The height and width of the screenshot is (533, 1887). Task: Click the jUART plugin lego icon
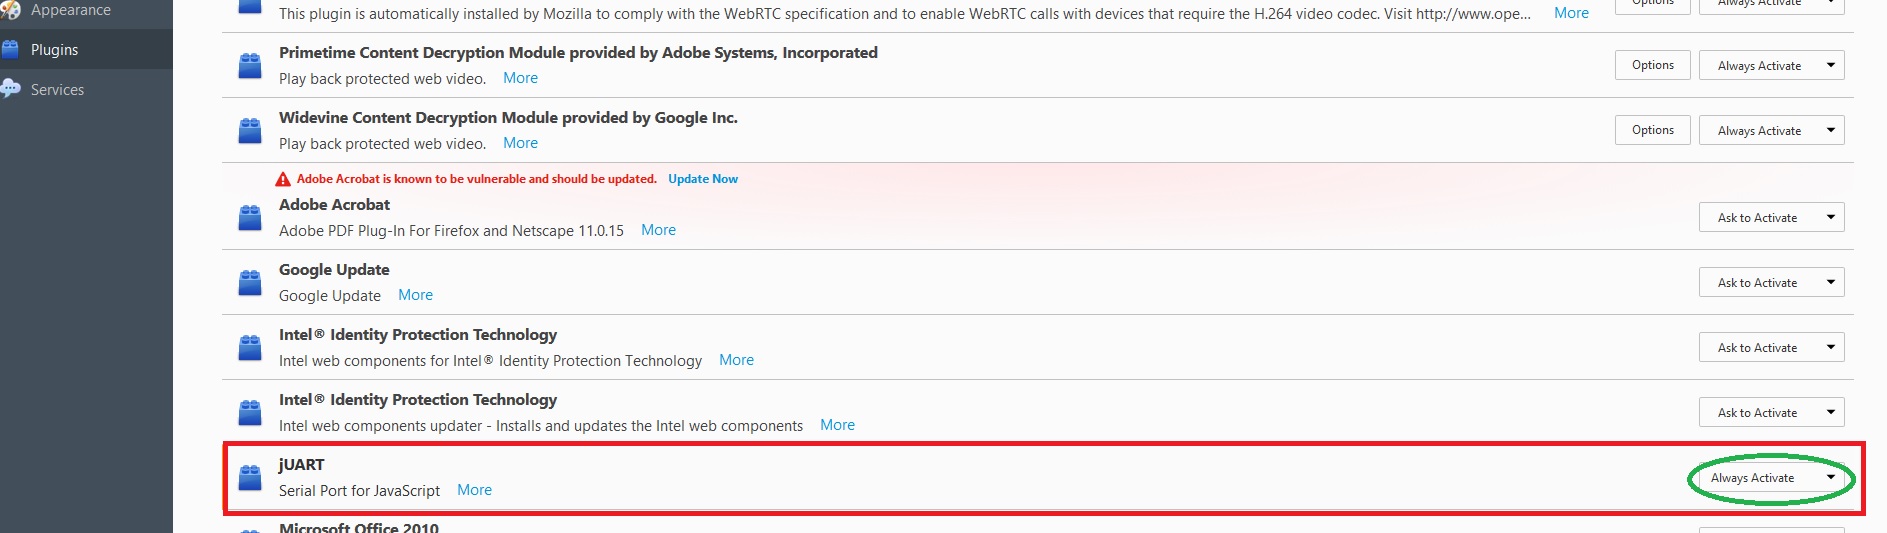click(x=250, y=477)
